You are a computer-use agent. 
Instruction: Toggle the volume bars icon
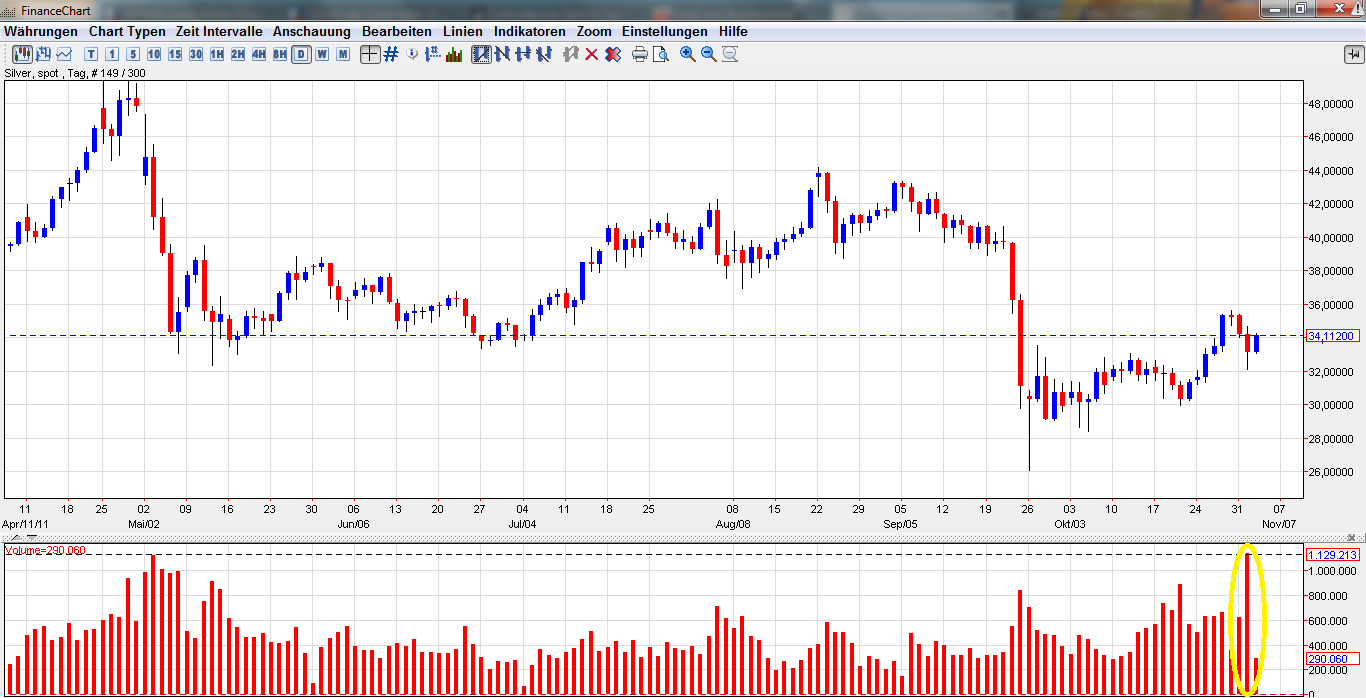pos(454,54)
